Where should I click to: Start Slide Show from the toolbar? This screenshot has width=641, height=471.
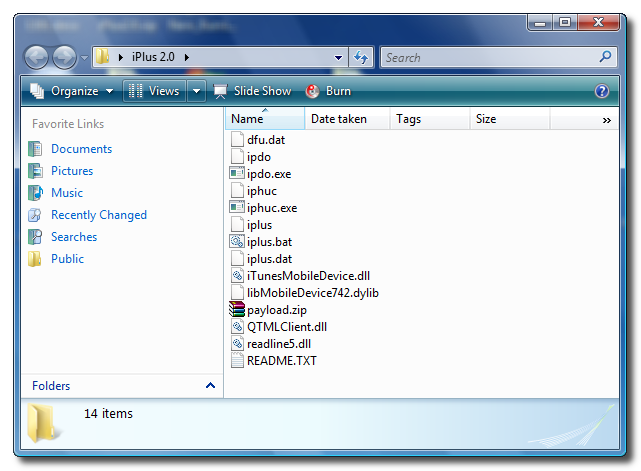pos(253,91)
